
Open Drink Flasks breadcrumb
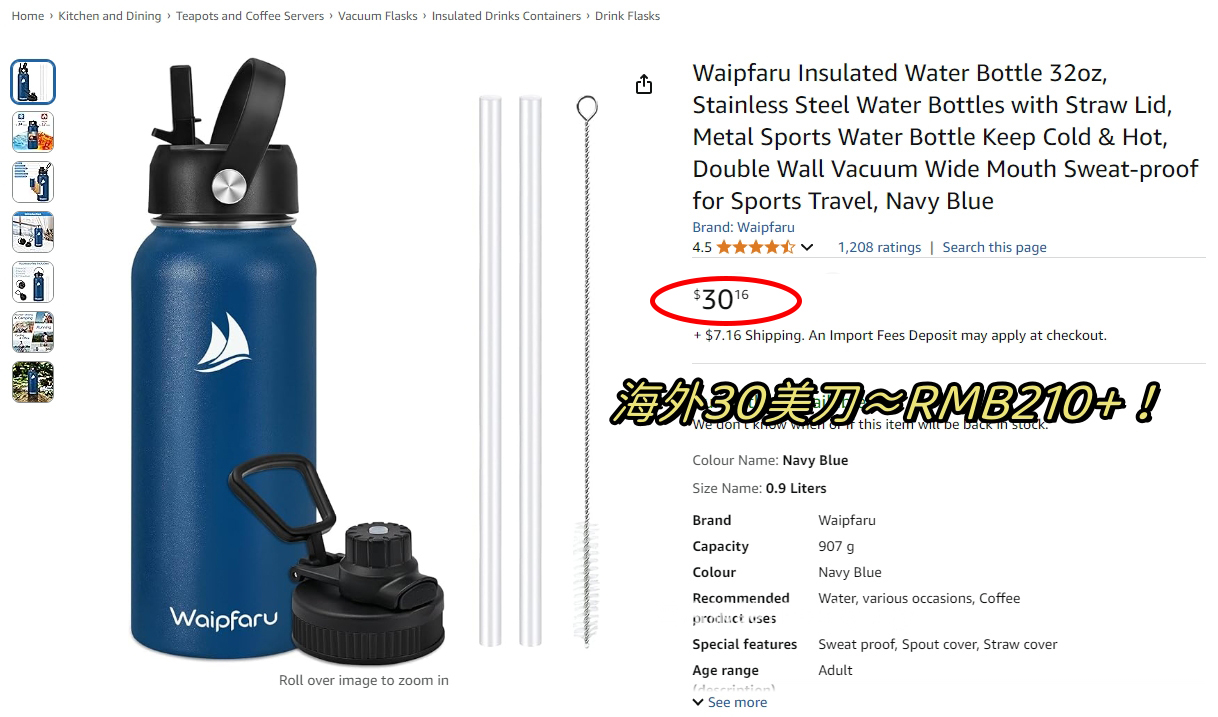pos(627,16)
